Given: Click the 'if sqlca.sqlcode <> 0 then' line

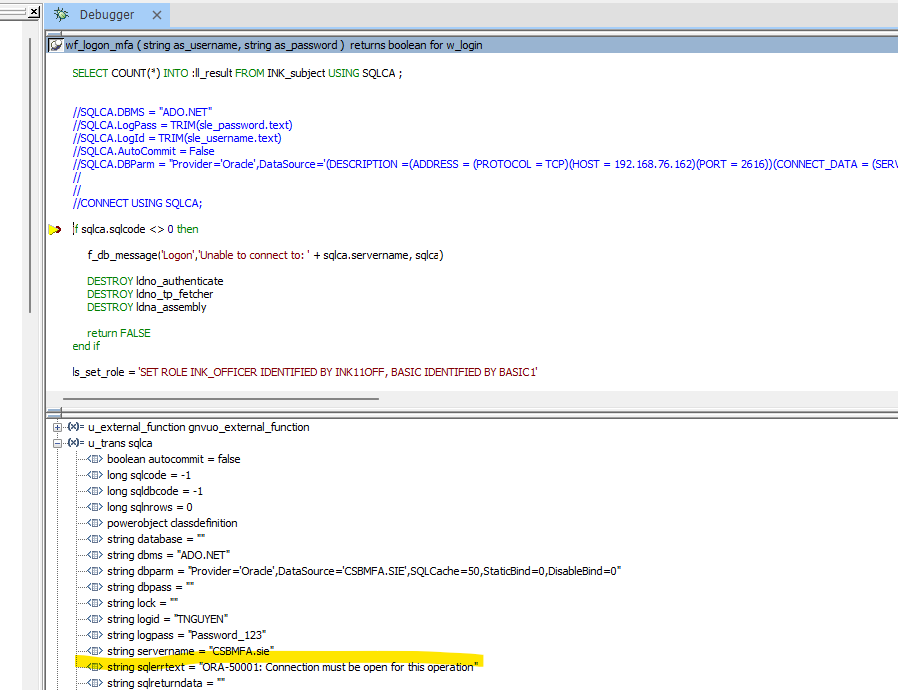Looking at the screenshot, I should click(x=136, y=230).
